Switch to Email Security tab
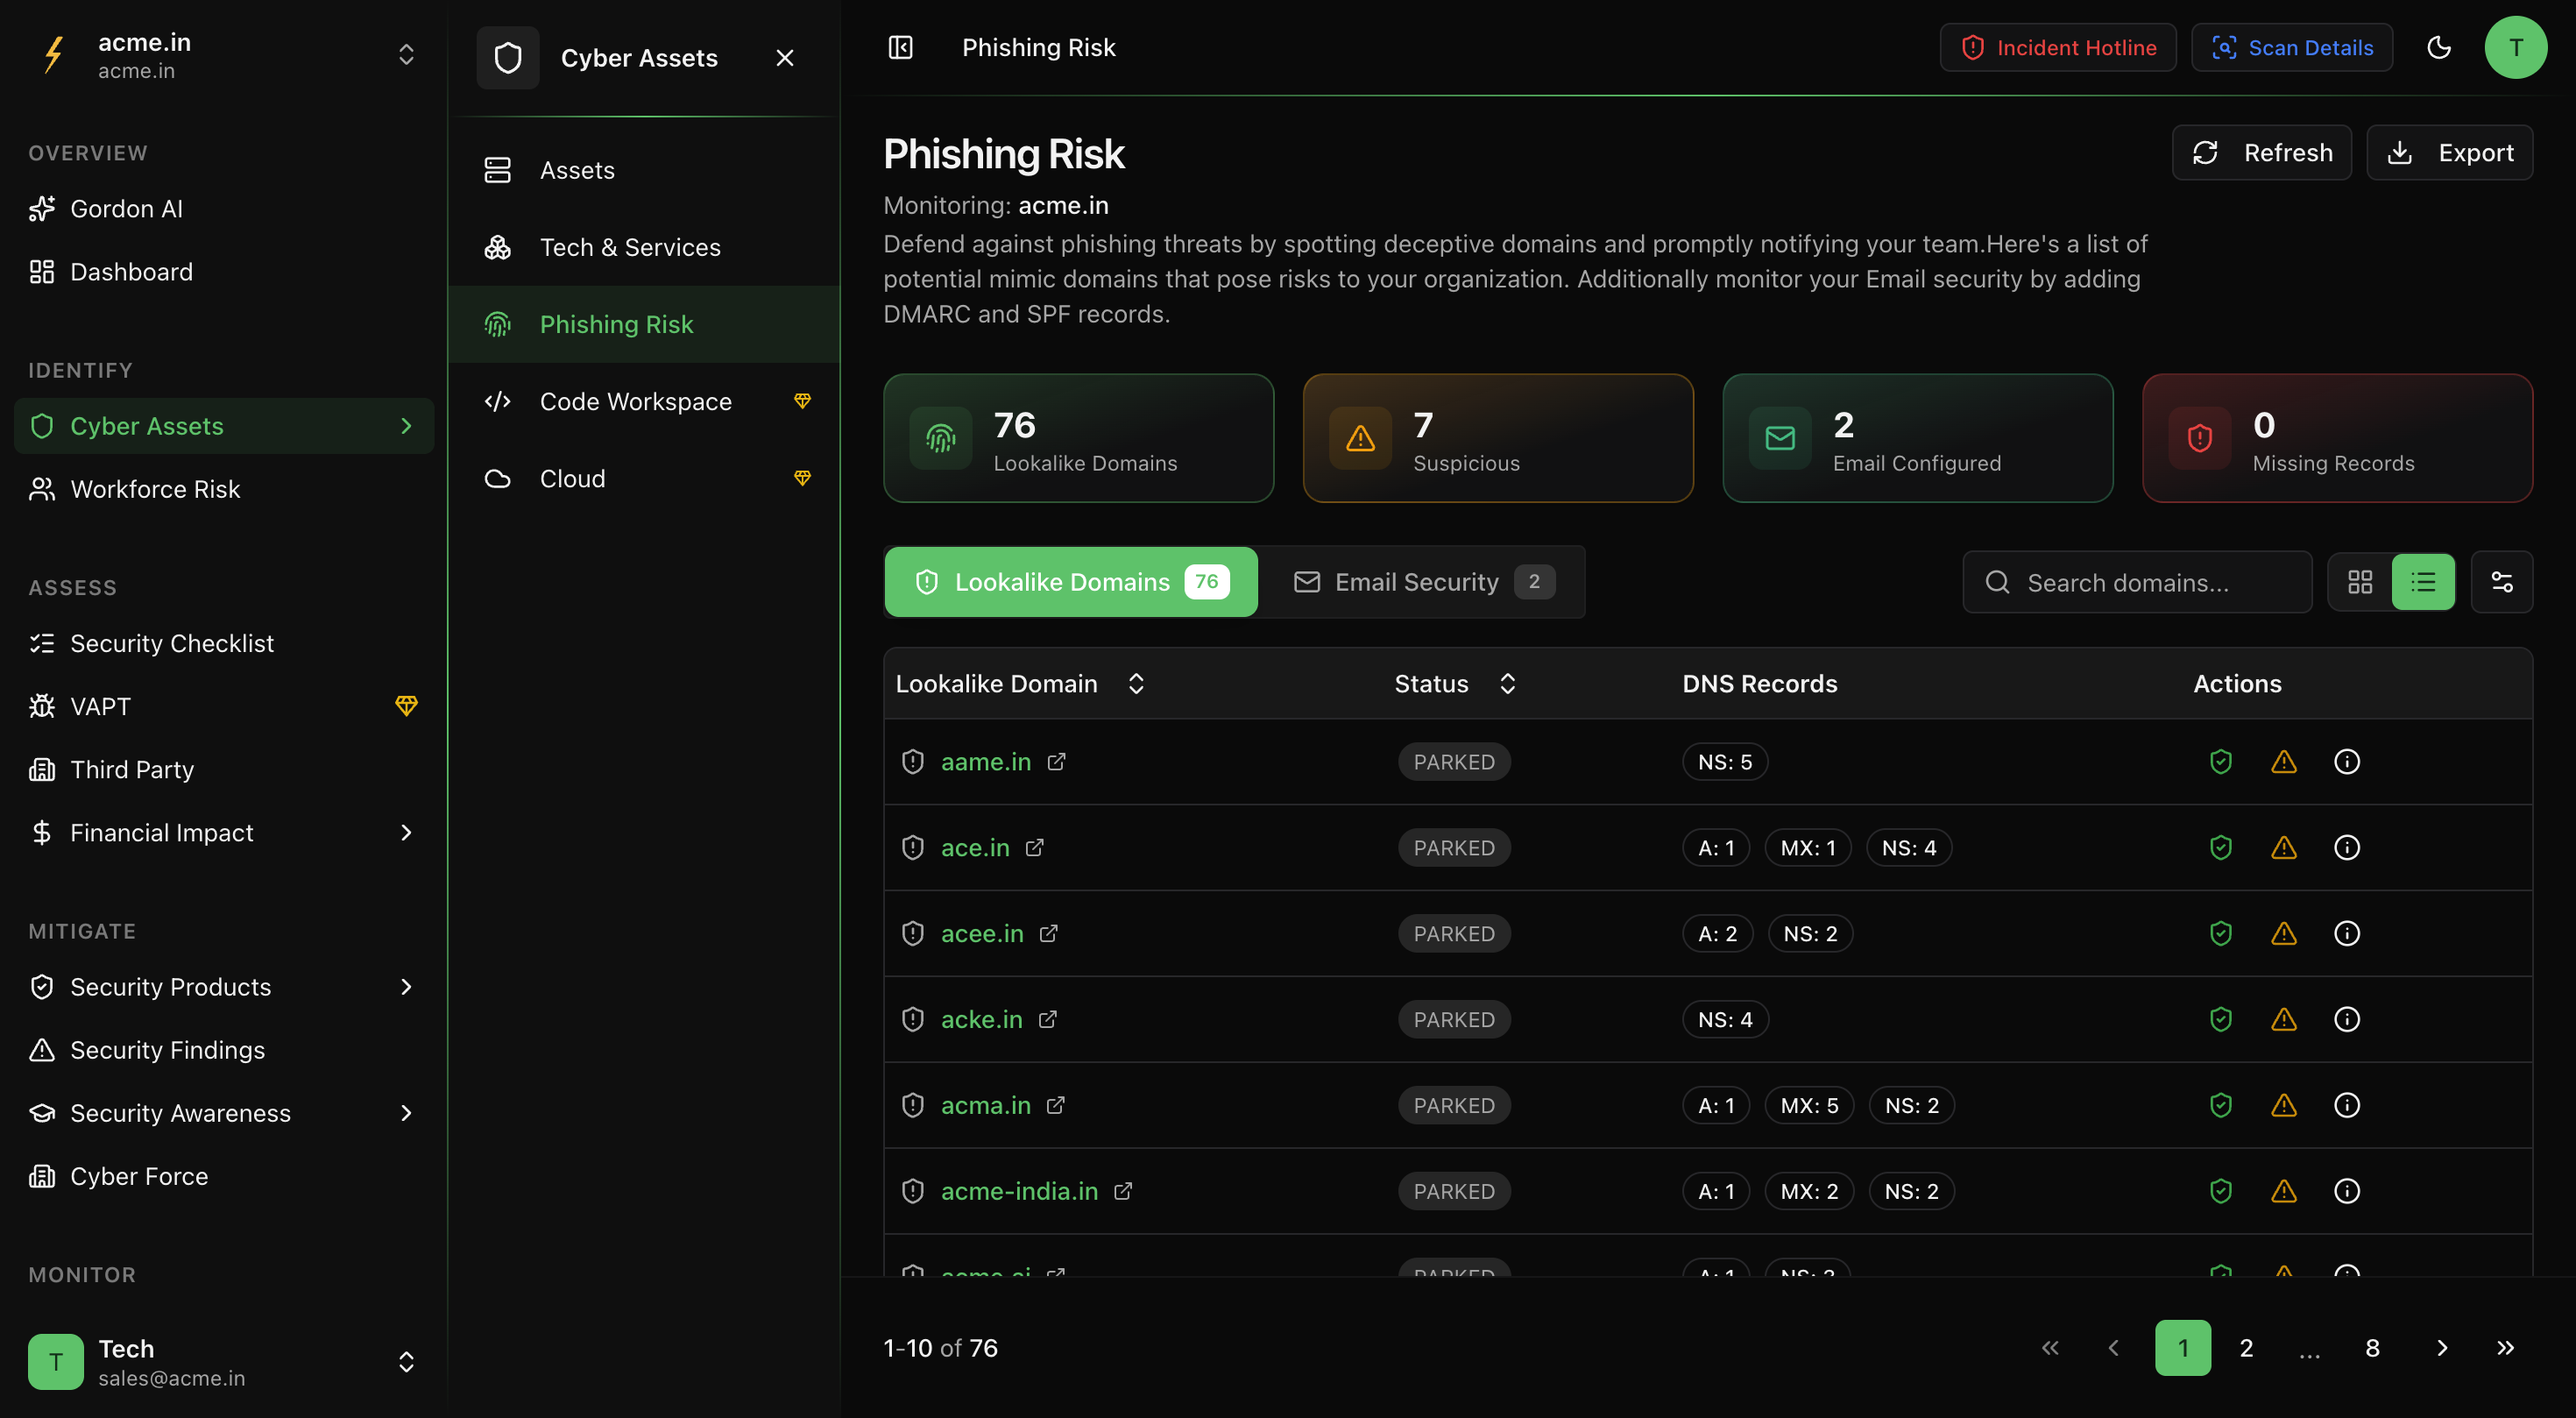 click(1422, 582)
